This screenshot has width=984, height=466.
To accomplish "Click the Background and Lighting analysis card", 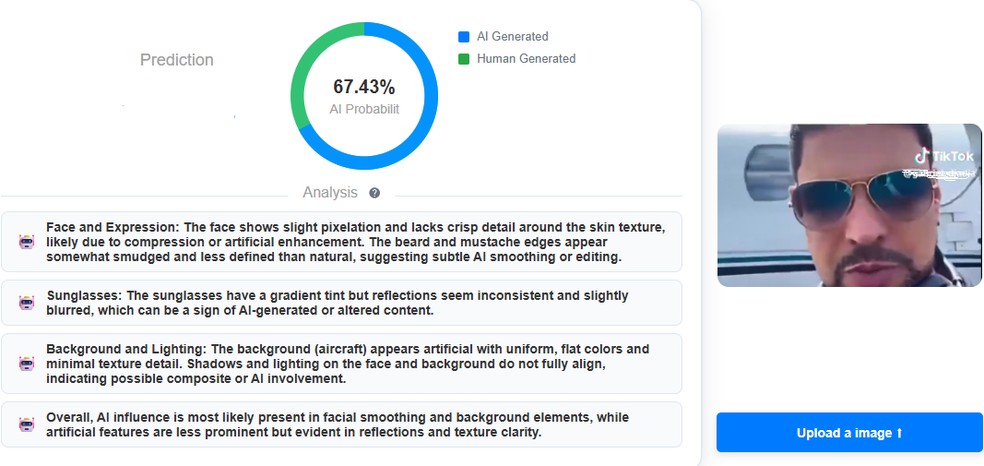I will tap(341, 364).
